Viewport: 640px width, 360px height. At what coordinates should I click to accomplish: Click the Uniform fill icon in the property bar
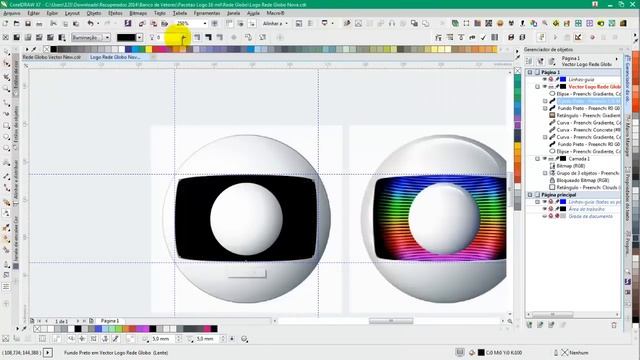[x=16, y=38]
